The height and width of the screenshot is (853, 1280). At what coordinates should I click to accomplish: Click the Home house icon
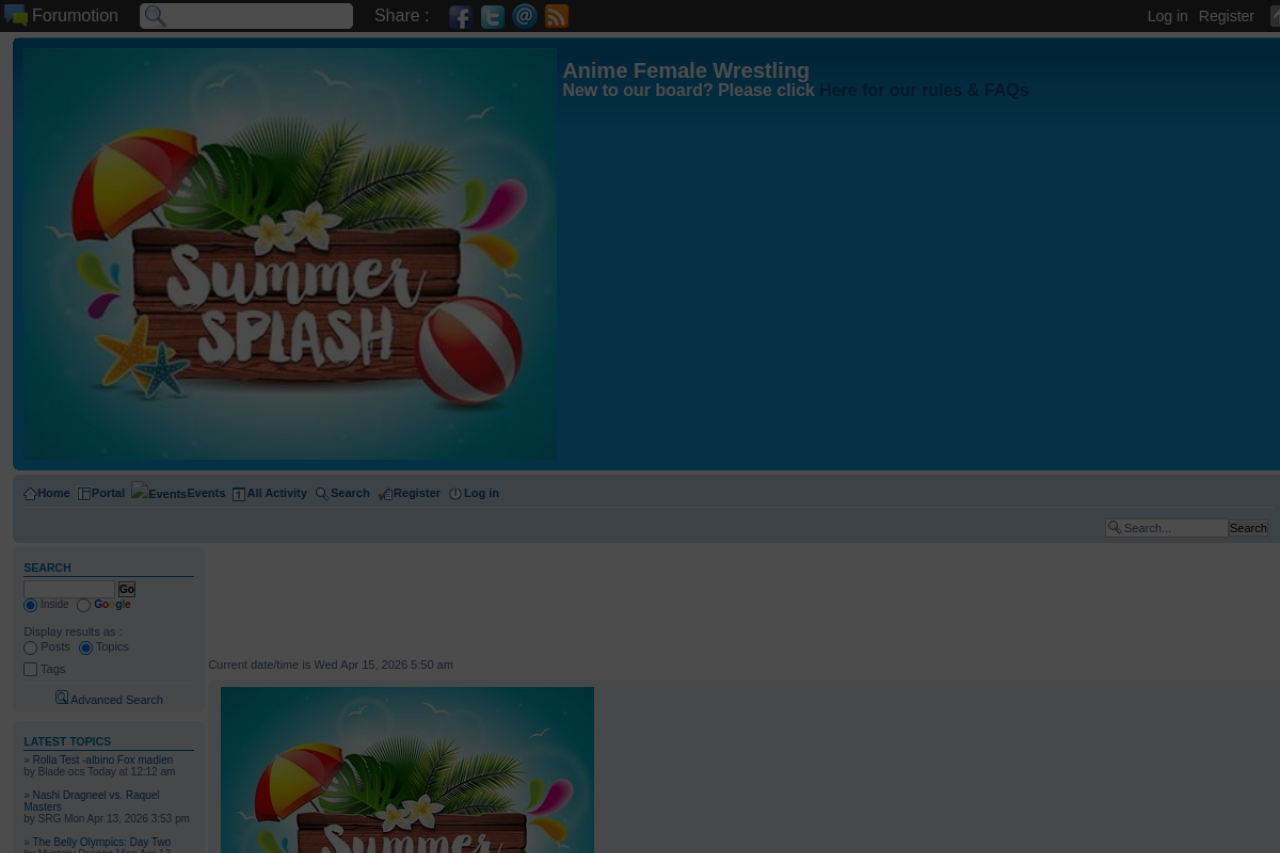coord(30,494)
